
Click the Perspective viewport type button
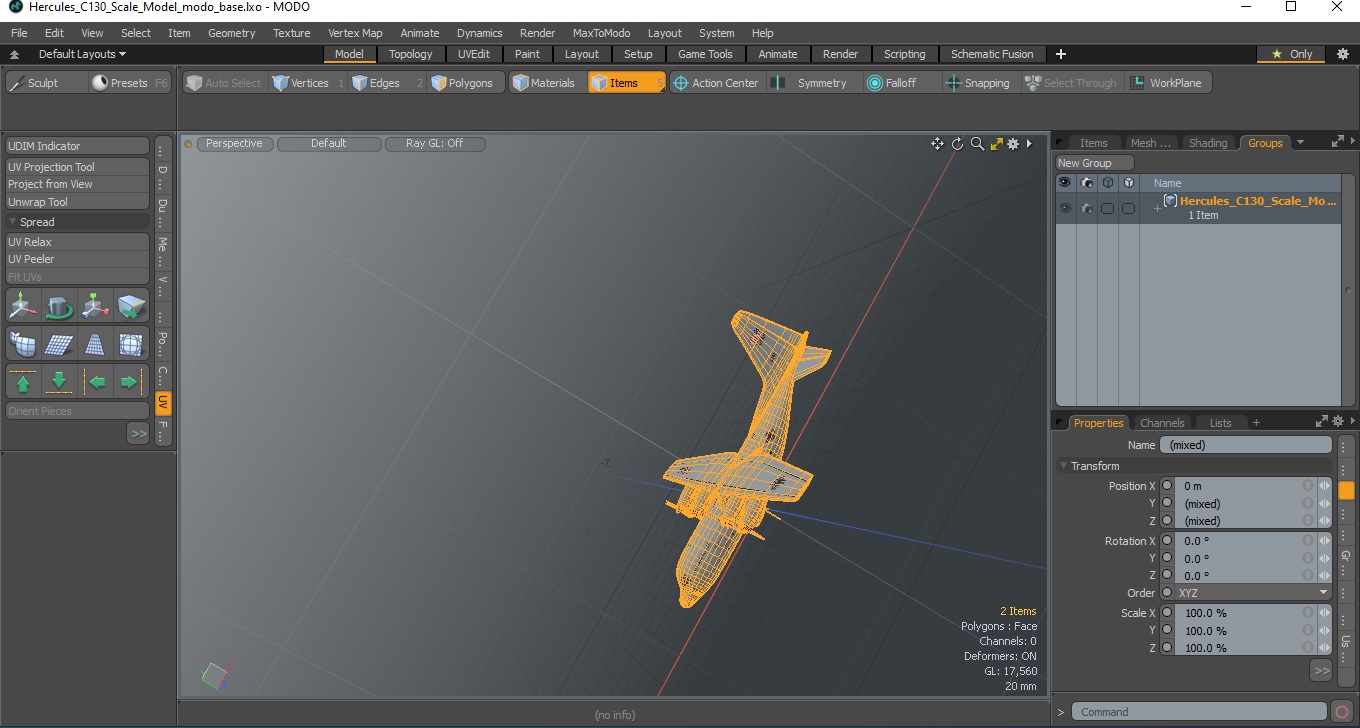(235, 144)
